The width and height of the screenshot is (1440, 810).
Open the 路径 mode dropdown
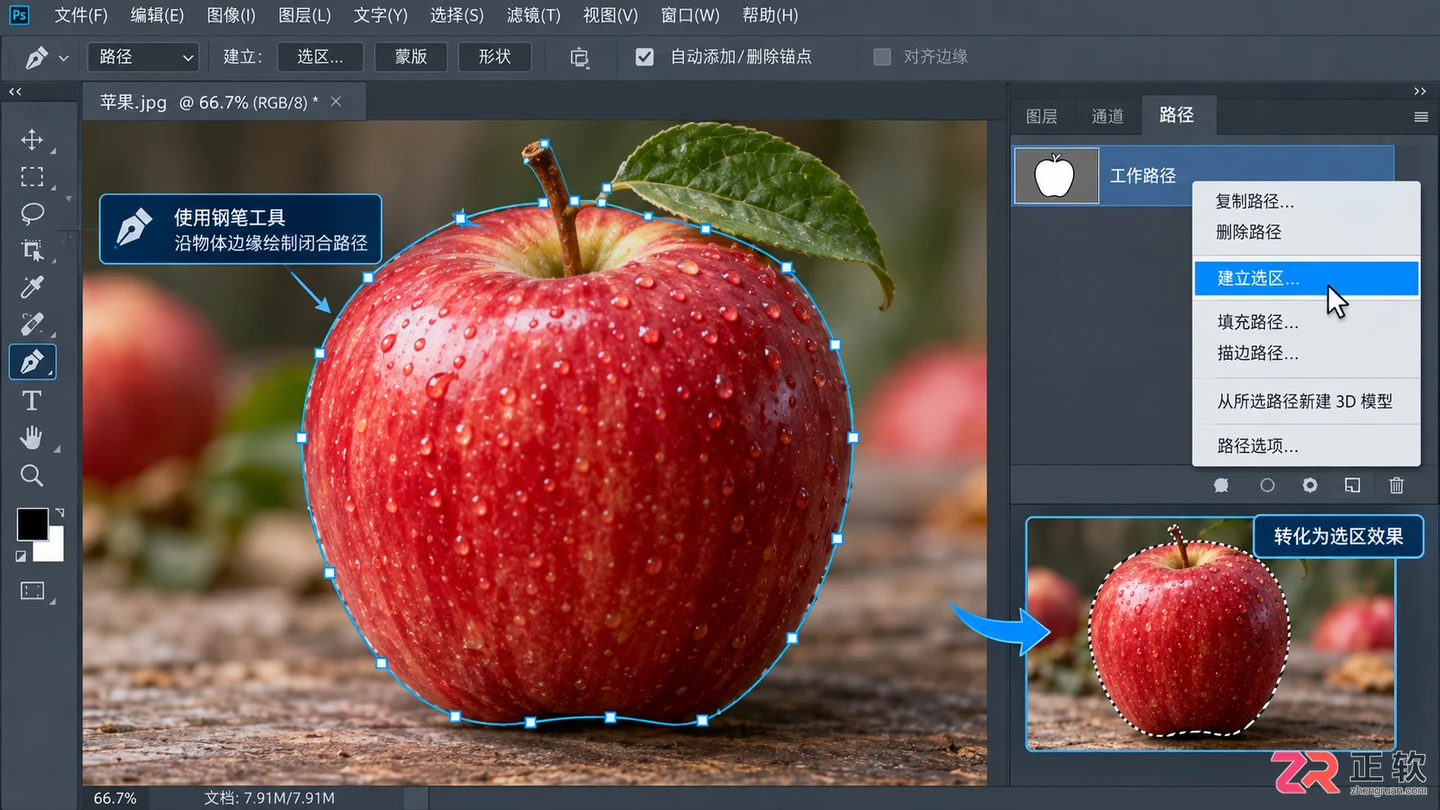[x=143, y=57]
